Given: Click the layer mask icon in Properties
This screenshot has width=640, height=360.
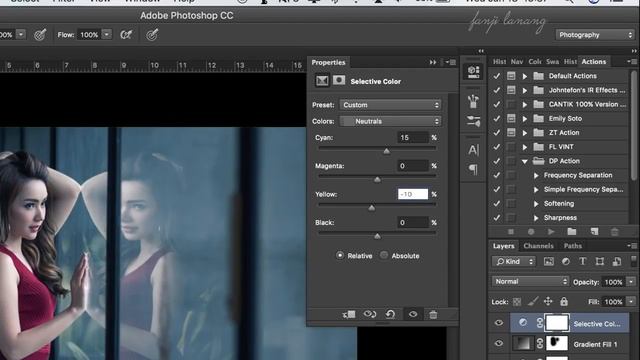Looking at the screenshot, I should tap(339, 80).
